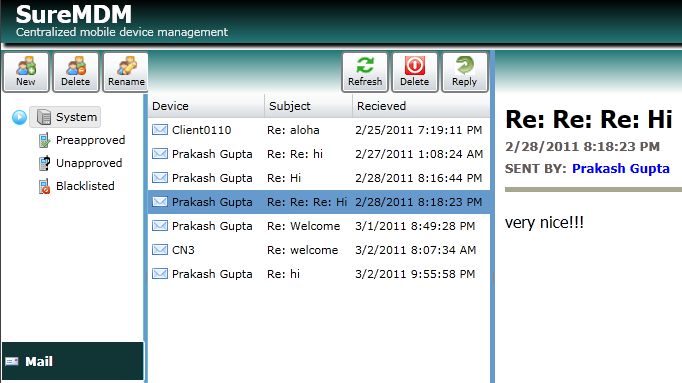This screenshot has width=682, height=383.
Task: Open the Unapproved devices group
Action: (x=89, y=163)
